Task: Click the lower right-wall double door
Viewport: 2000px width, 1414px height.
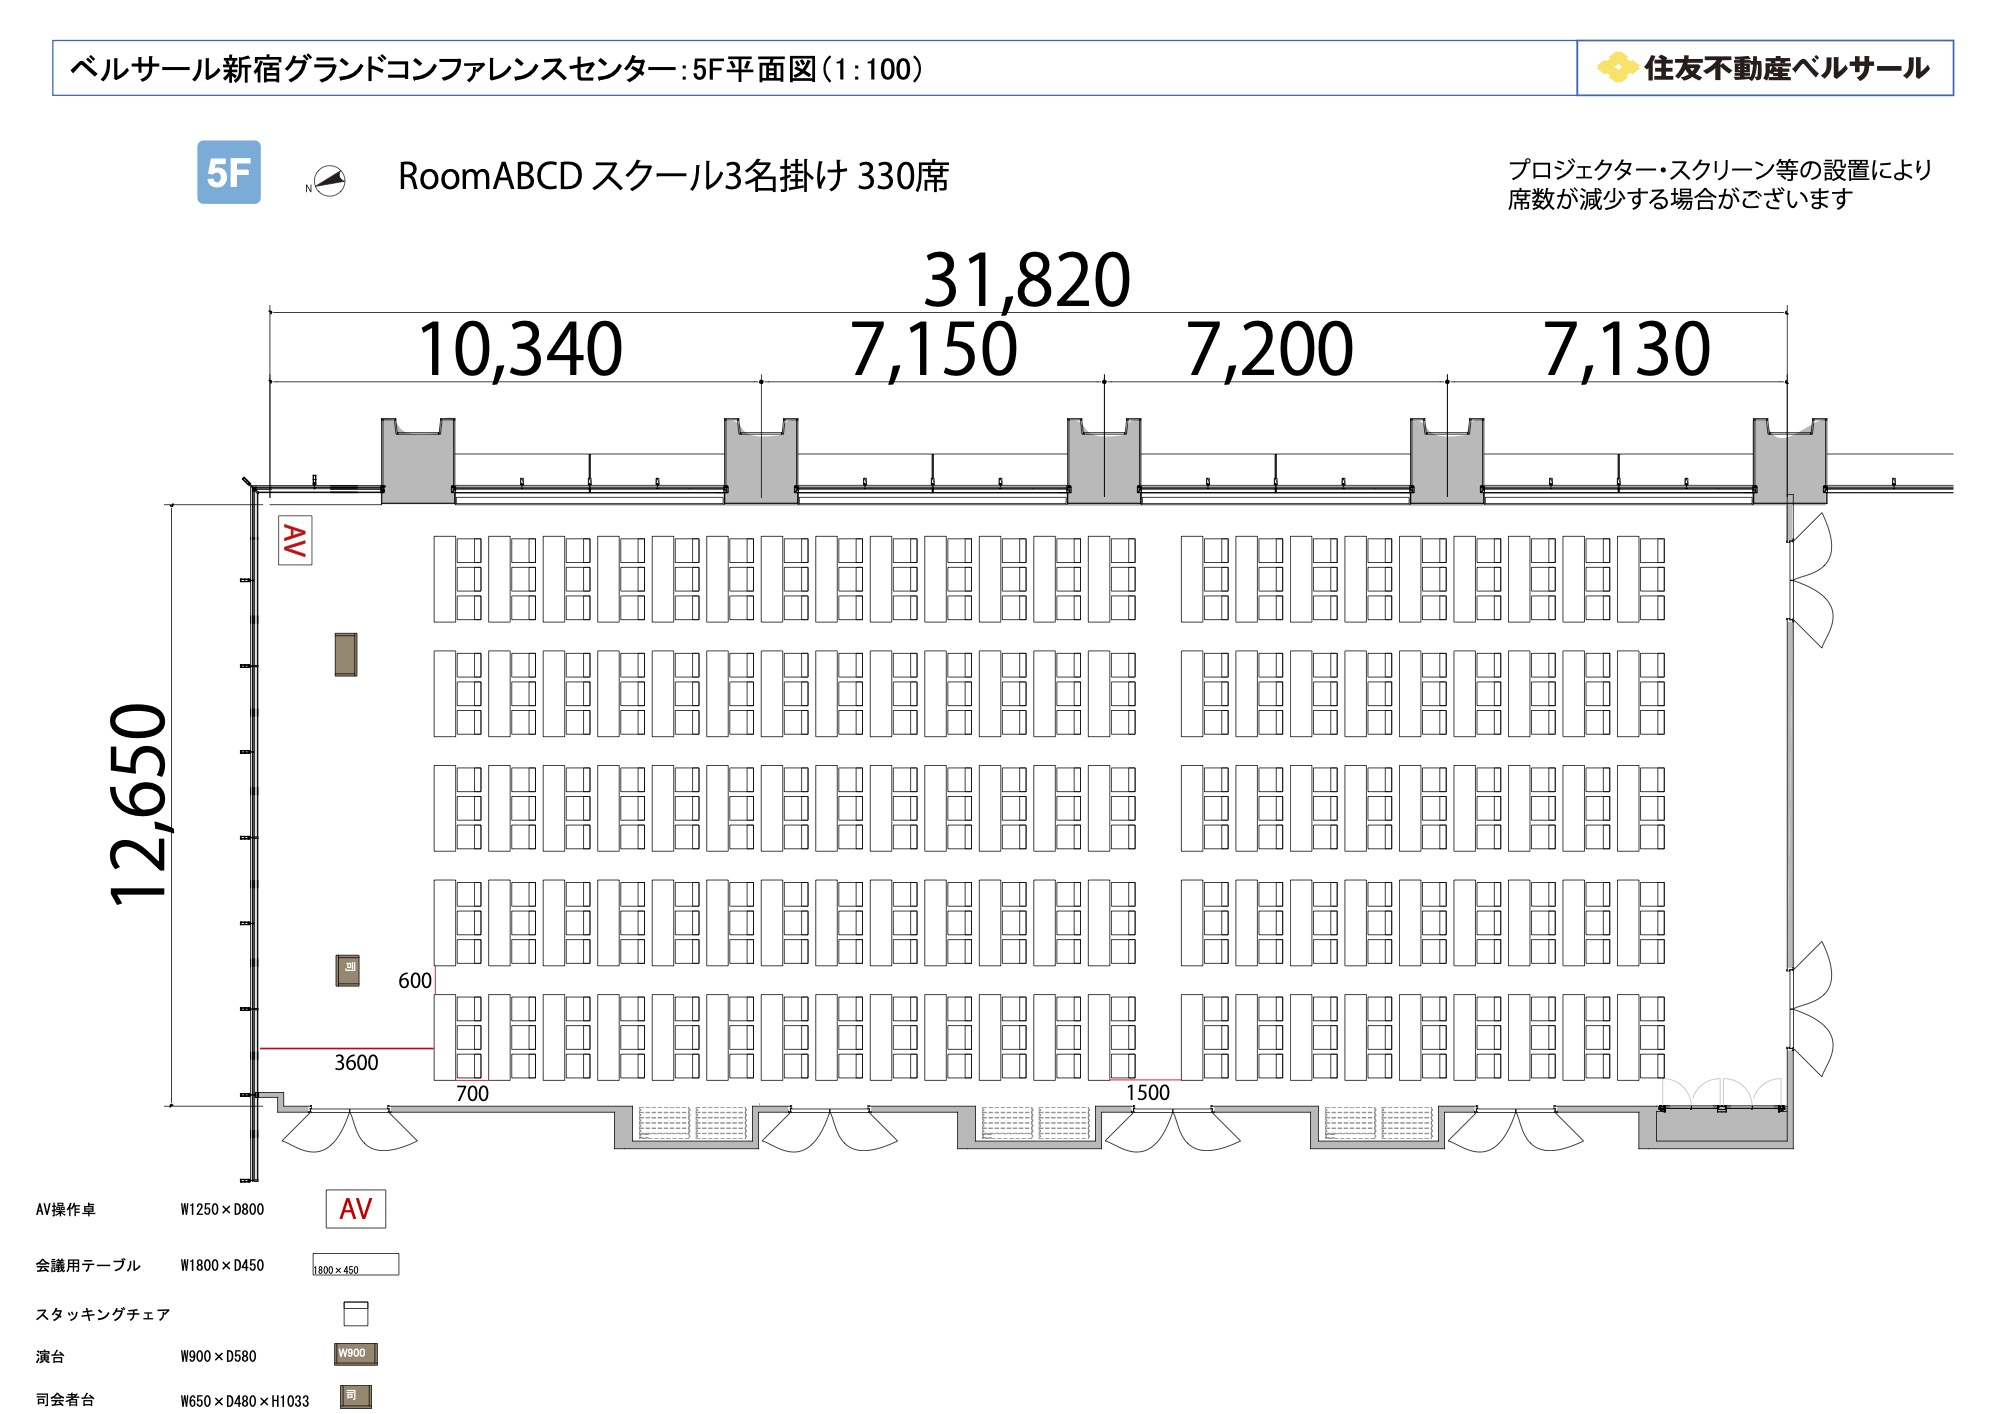Action: tap(1811, 1009)
